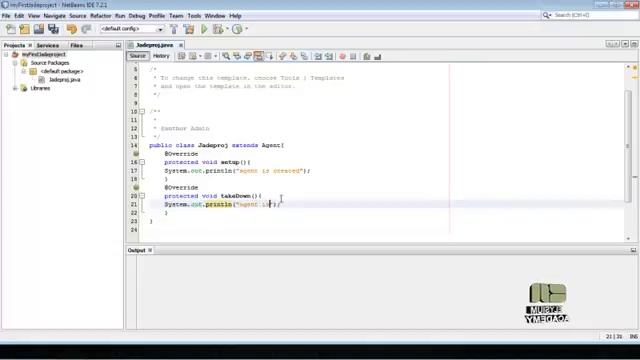Switch to the Services tab
This screenshot has width=640, height=360.
48,45
